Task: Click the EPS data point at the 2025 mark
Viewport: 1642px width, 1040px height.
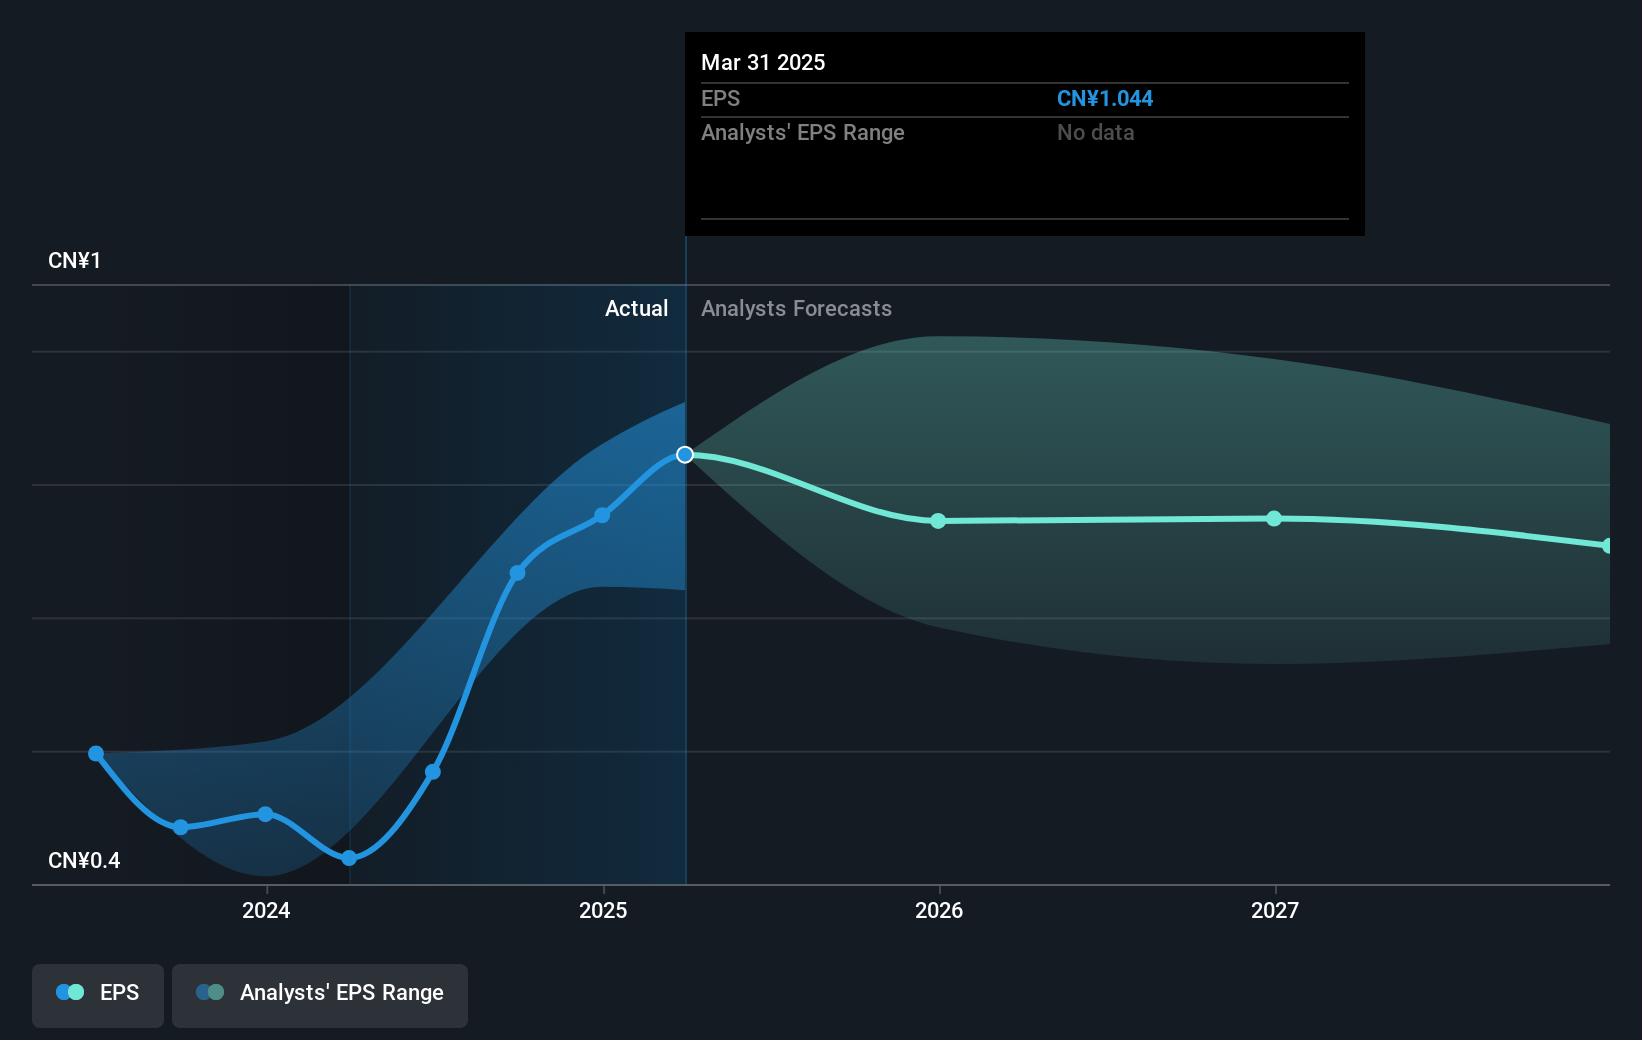Action: (602, 516)
